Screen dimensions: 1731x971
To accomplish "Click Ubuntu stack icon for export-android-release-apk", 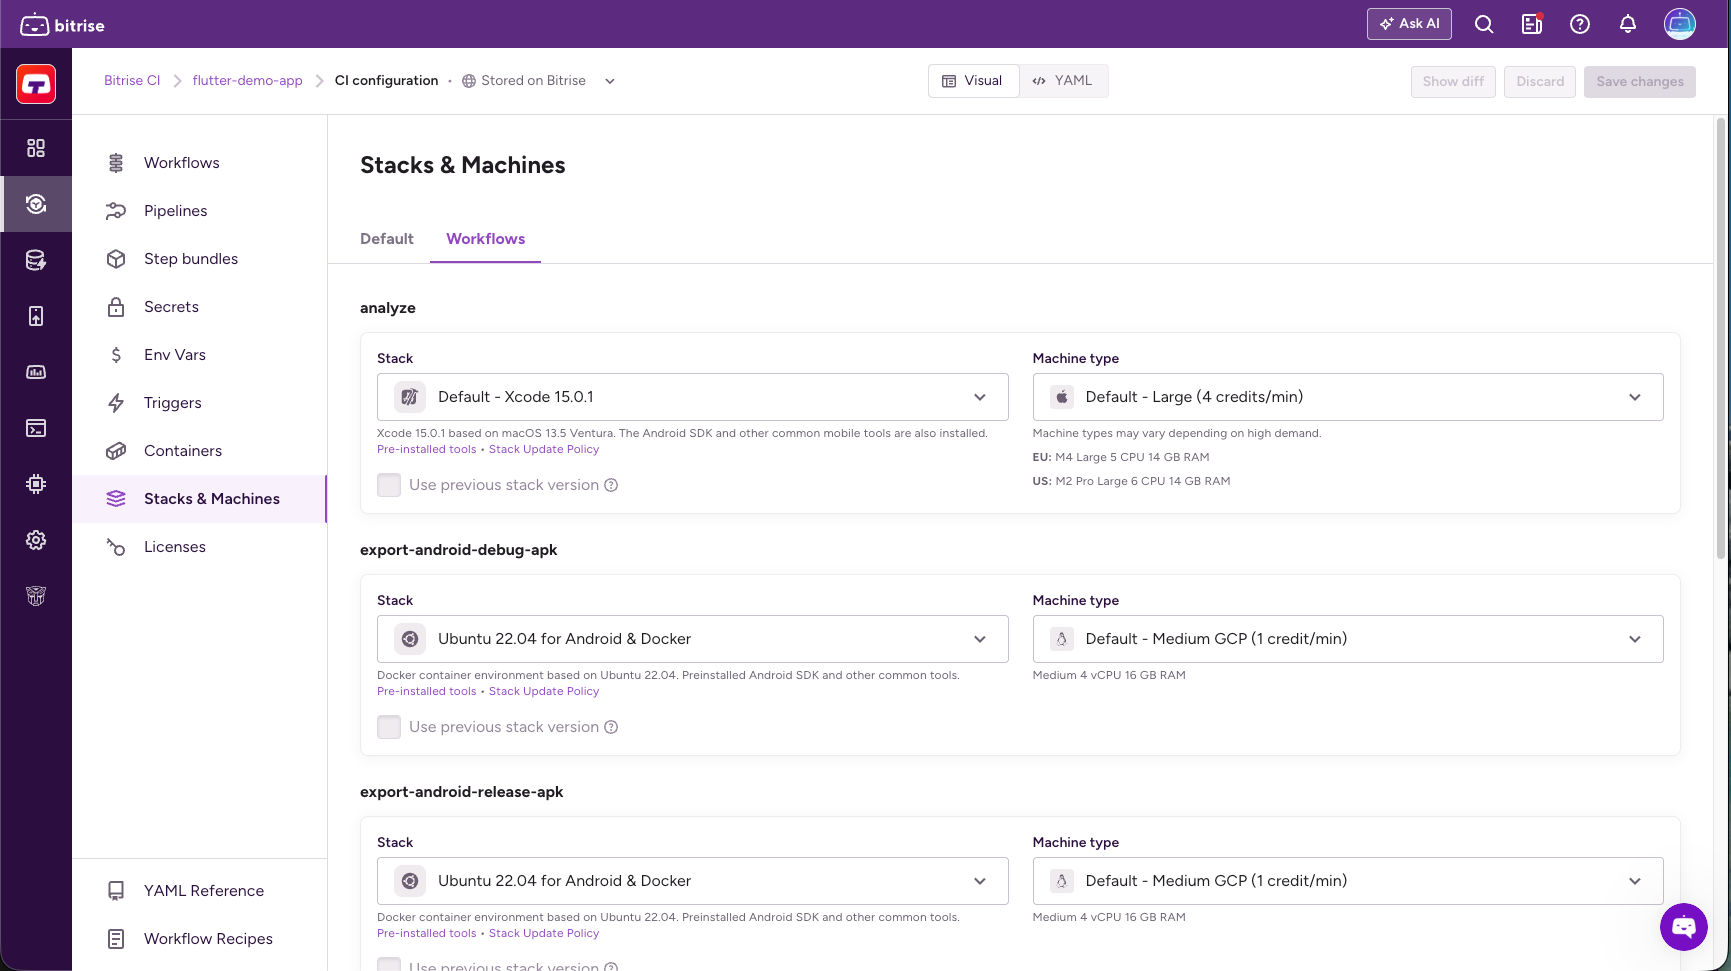I will [410, 881].
